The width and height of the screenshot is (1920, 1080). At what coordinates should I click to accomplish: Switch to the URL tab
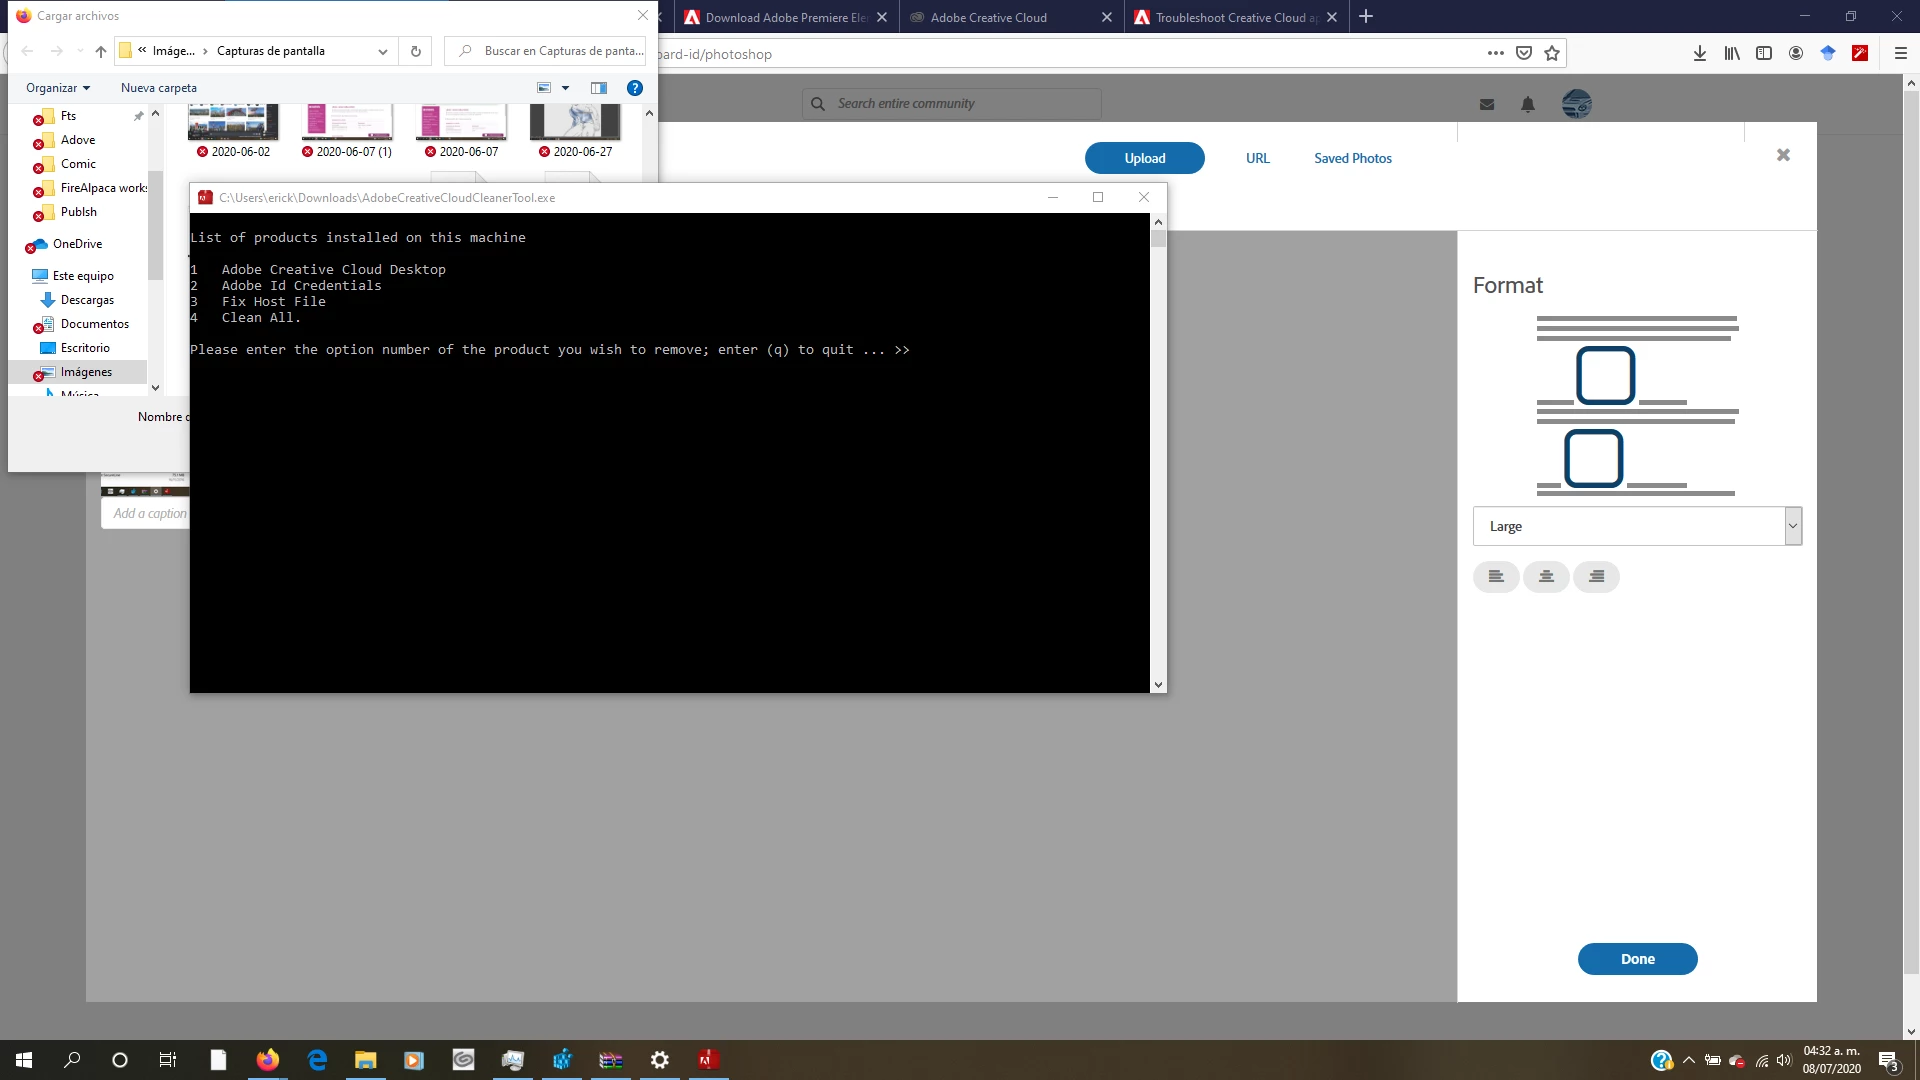1257,158
